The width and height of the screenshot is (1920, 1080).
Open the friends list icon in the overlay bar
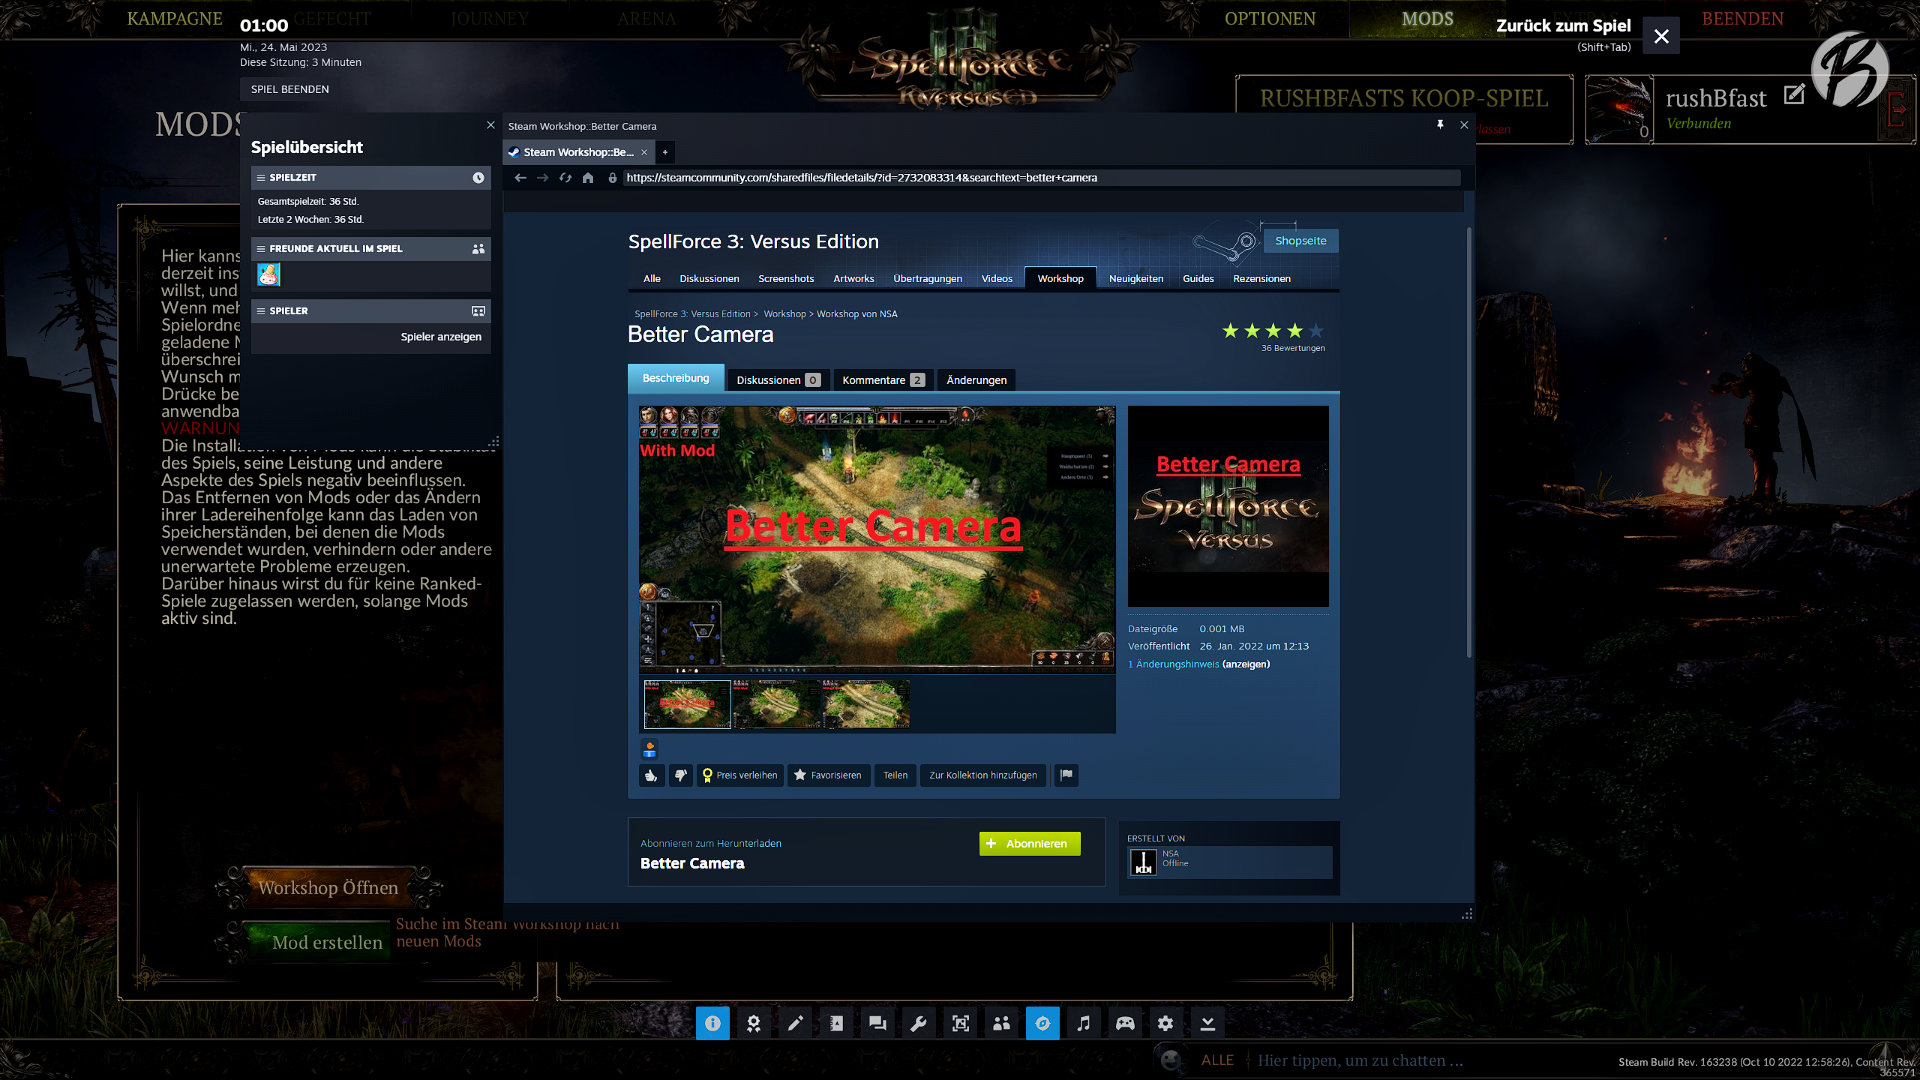[1001, 1023]
